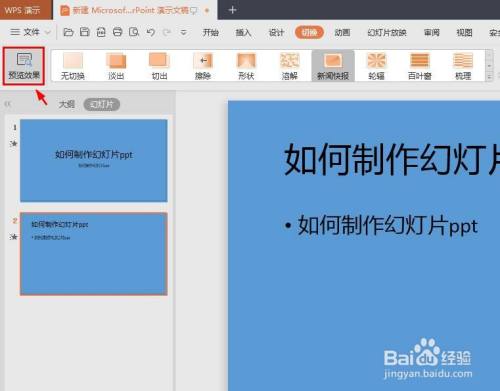Click the redo arrow icon

tap(167, 32)
